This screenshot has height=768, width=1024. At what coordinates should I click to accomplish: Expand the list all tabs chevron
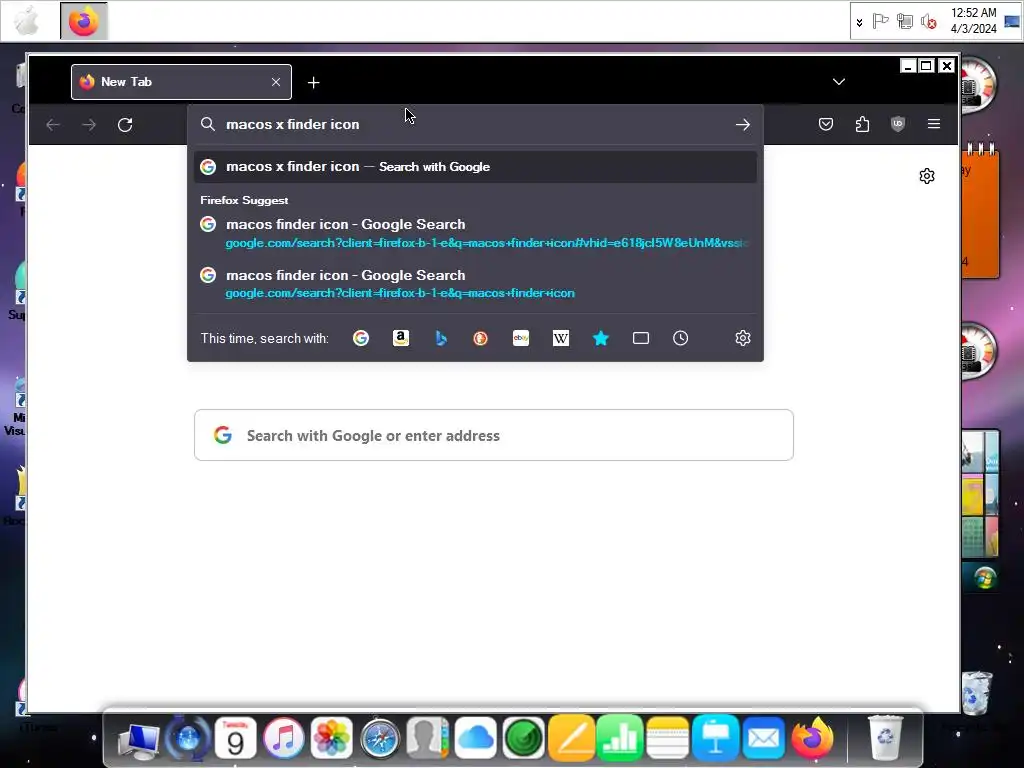[x=839, y=82]
